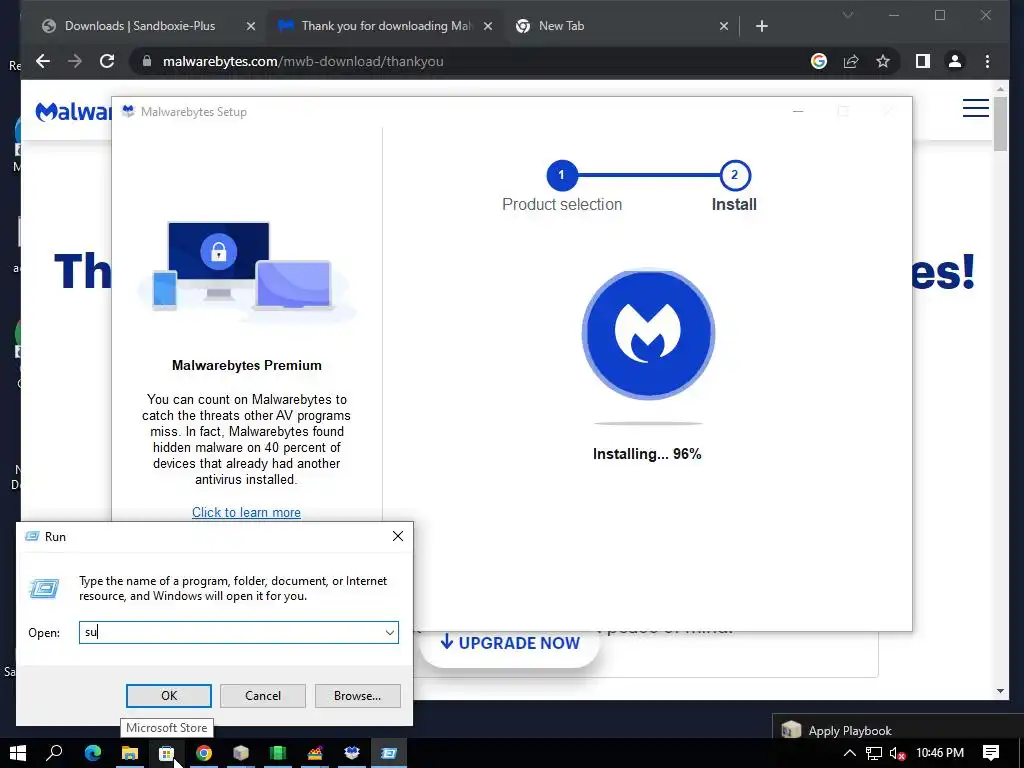Click Browse... in the Run dialog
The image size is (1024, 768).
pyautogui.click(x=357, y=696)
